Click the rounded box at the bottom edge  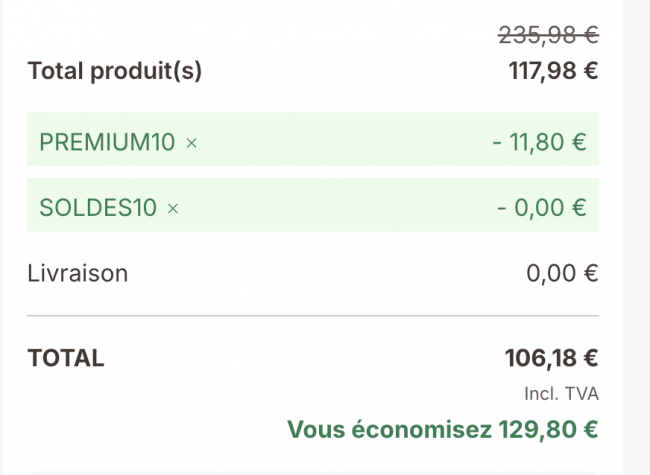click(x=313, y=473)
